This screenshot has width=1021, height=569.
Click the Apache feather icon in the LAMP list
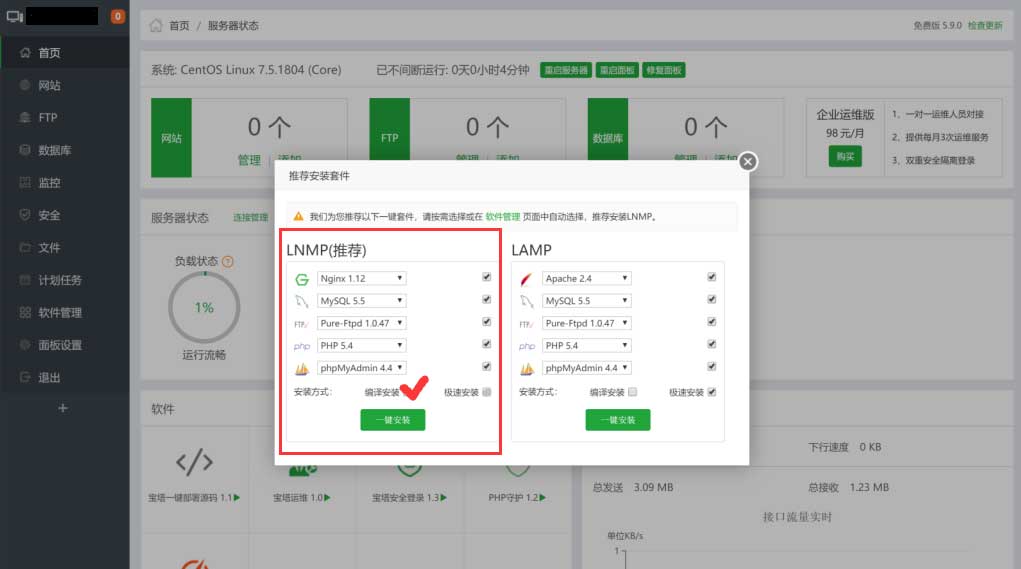point(526,279)
